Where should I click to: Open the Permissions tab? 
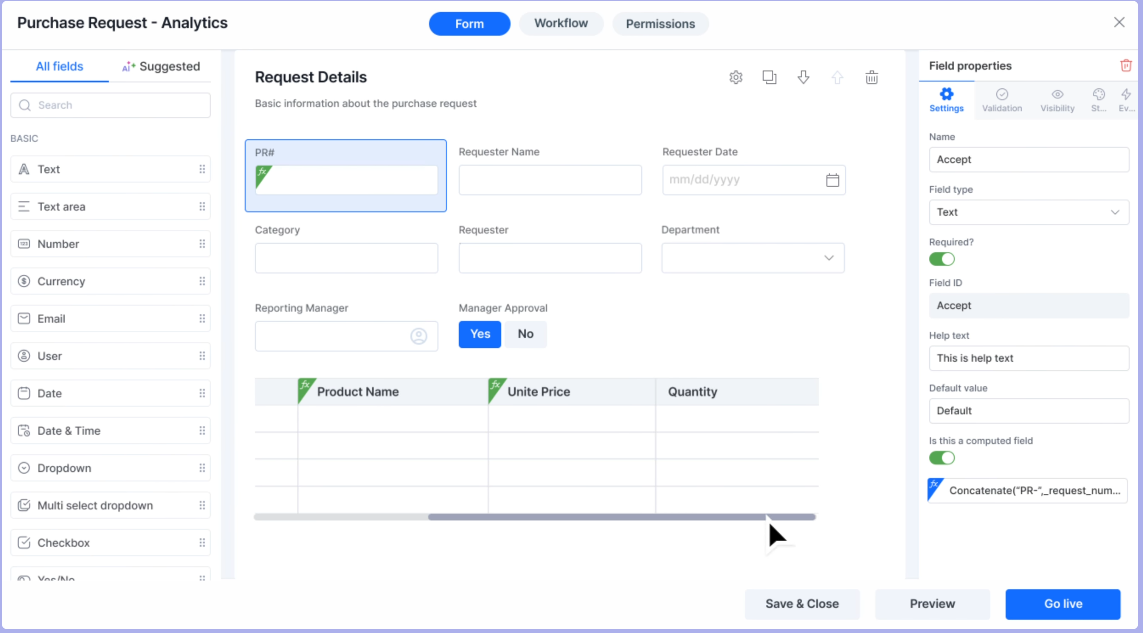coord(660,23)
